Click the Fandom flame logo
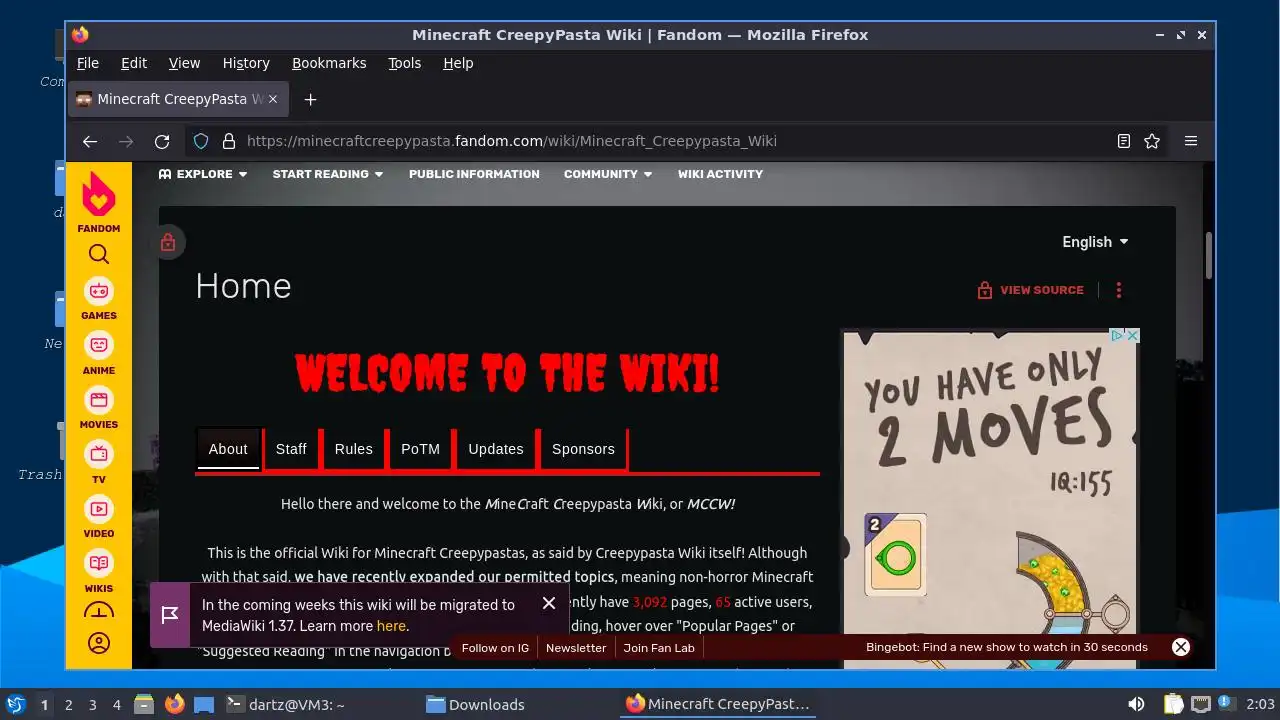 coord(99,195)
